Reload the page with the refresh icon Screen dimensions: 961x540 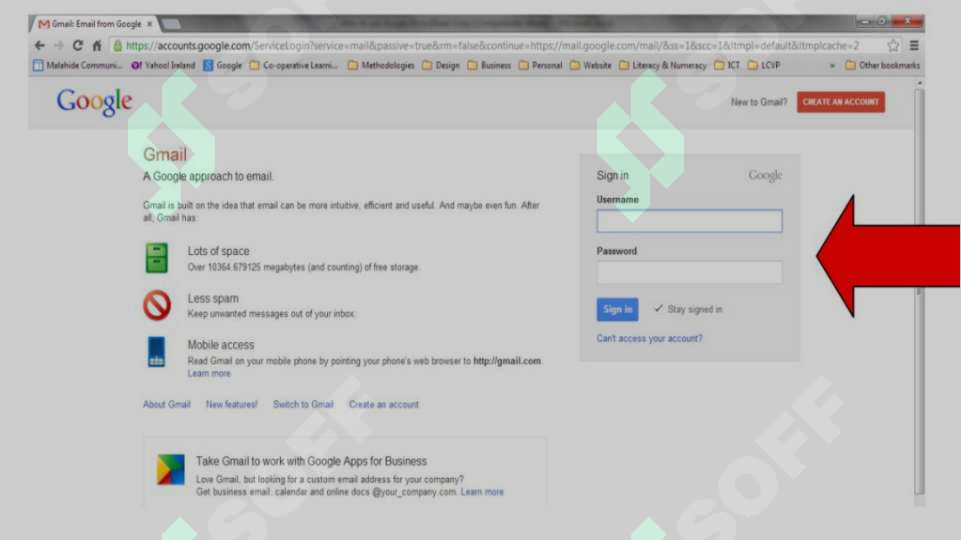click(x=78, y=45)
